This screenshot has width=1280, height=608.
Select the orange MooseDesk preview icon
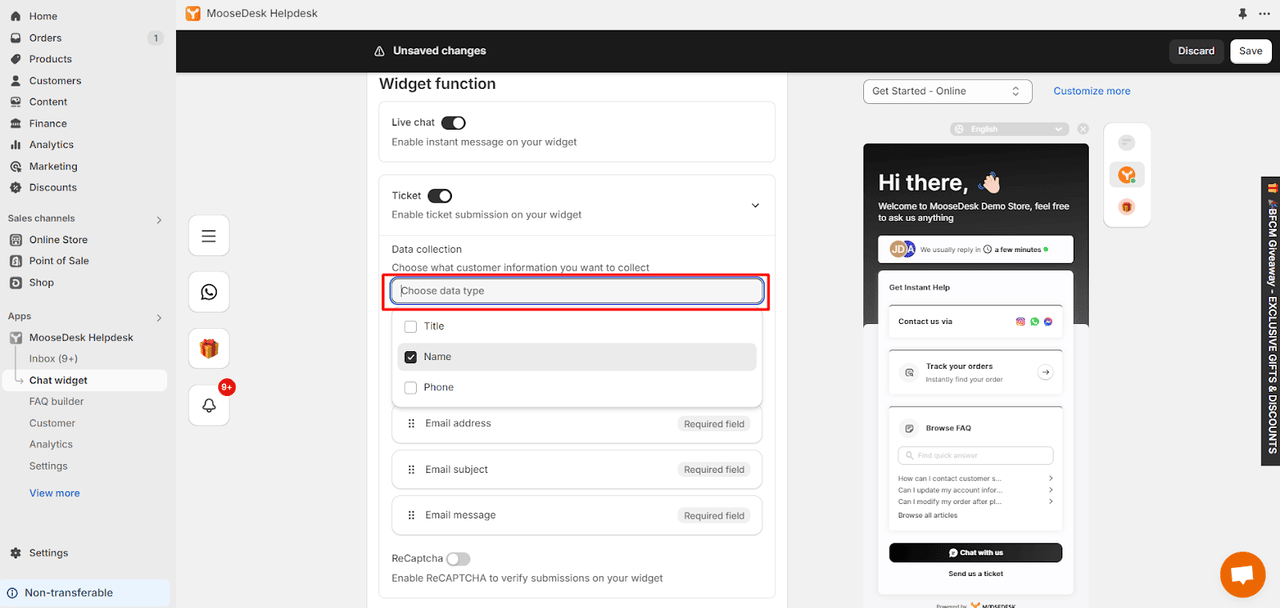tap(1127, 175)
